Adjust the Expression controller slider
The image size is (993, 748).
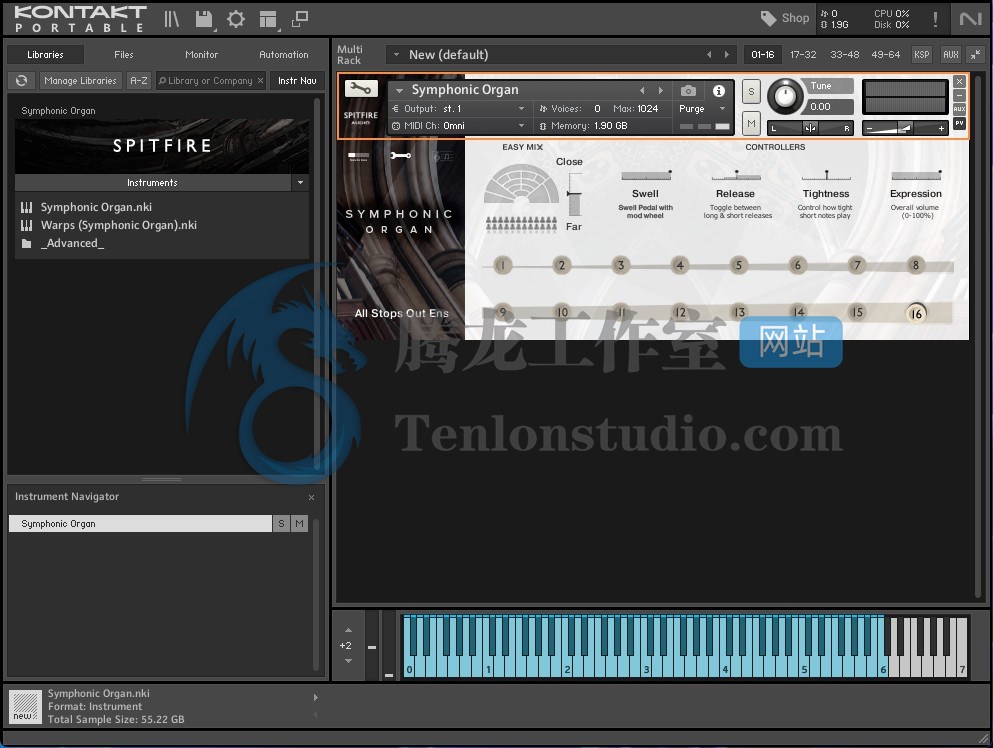coord(916,175)
